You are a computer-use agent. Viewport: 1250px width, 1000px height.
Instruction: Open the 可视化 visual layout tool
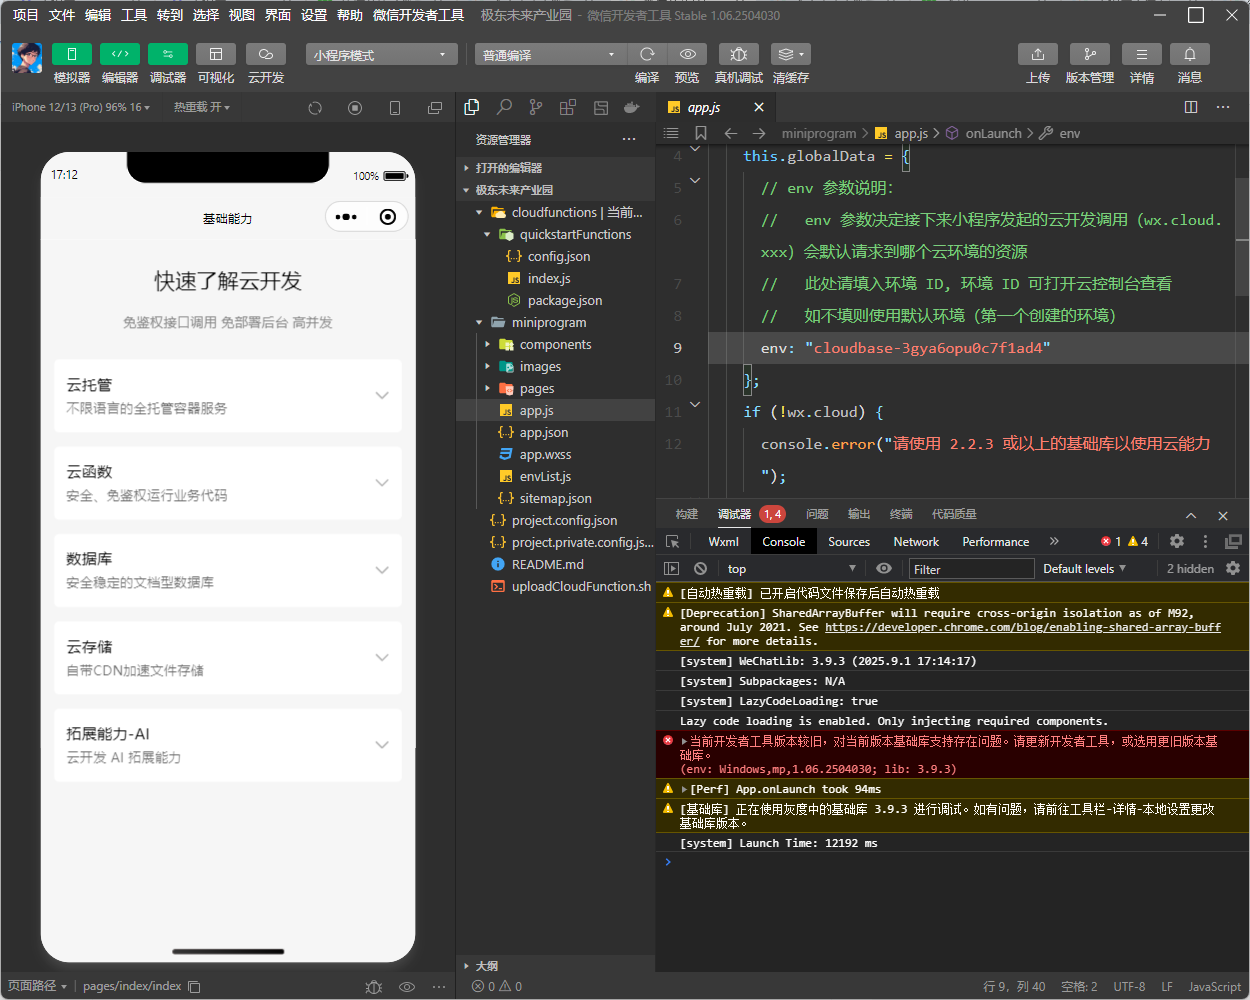pos(216,54)
